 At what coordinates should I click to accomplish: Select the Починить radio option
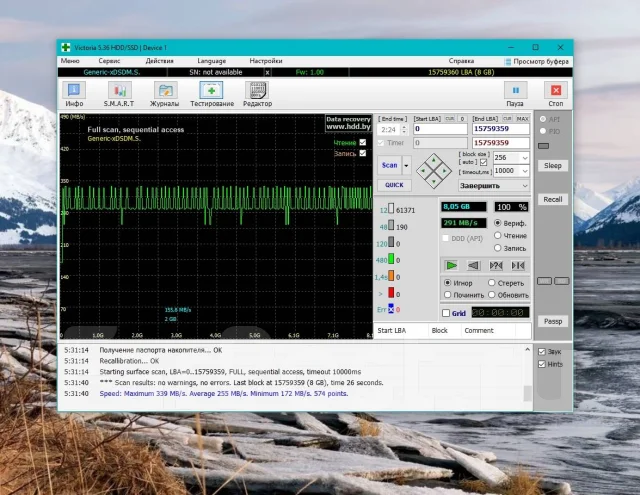tap(447, 294)
